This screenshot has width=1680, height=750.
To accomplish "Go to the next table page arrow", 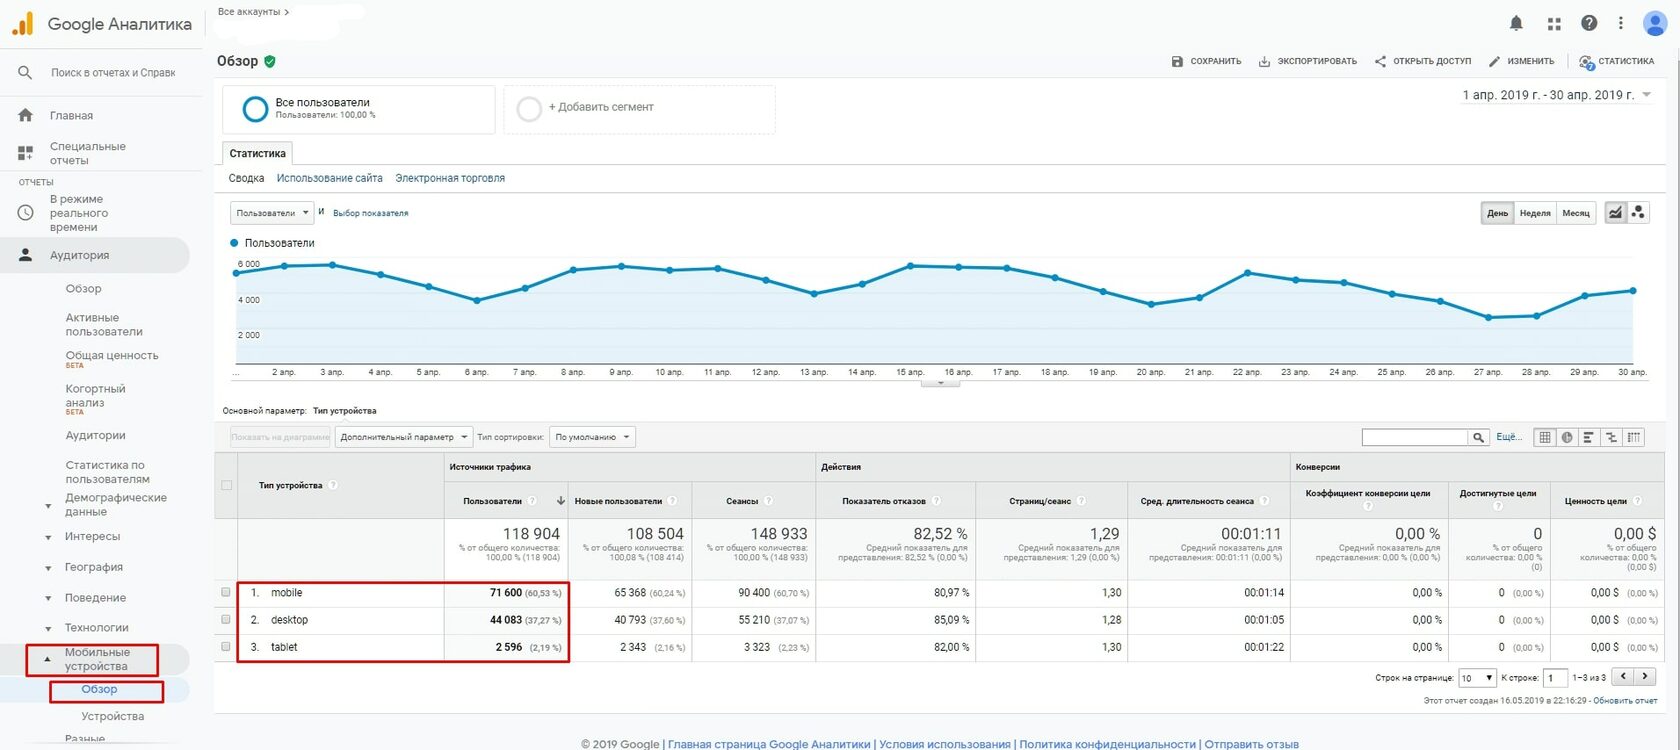I will (x=1645, y=677).
